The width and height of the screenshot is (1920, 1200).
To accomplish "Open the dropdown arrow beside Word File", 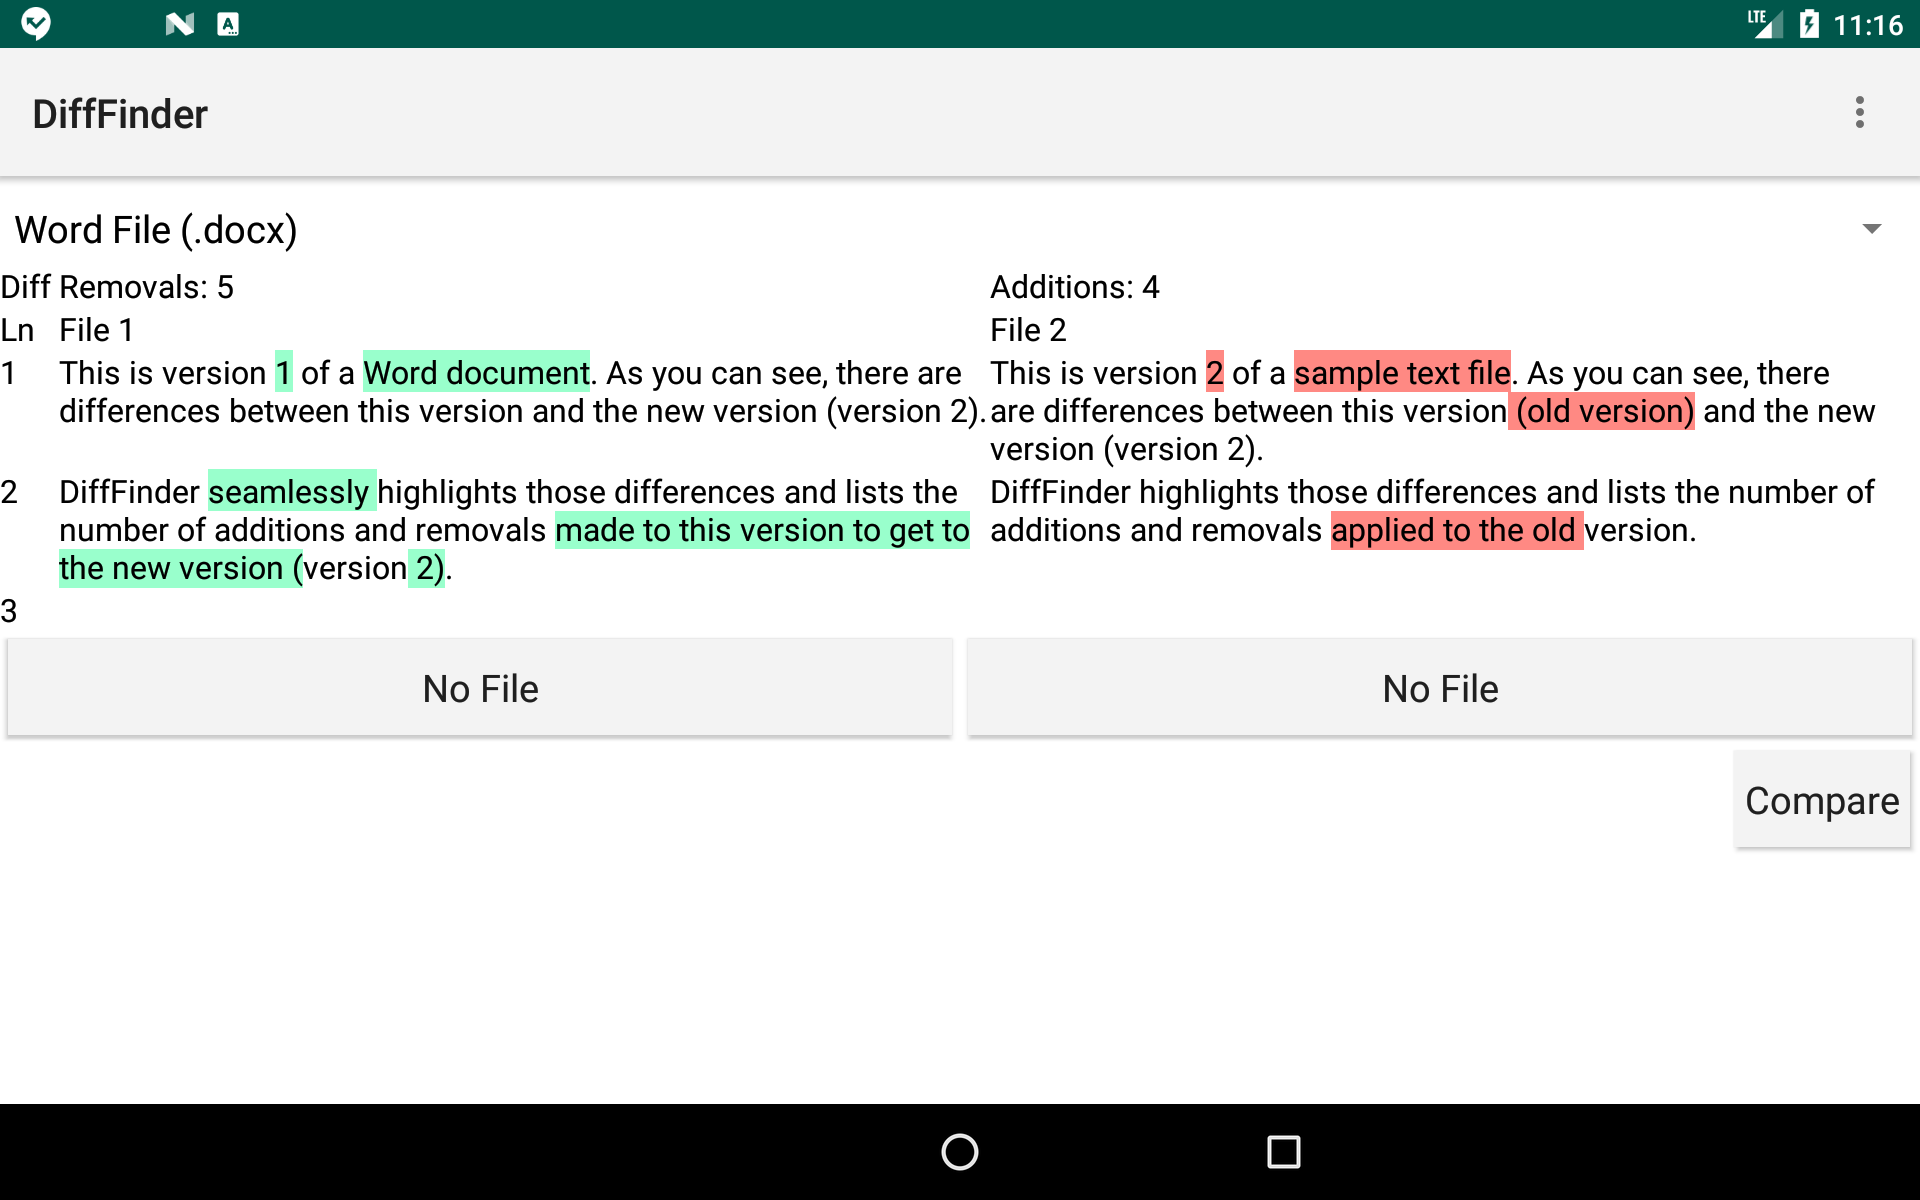I will click(1871, 229).
